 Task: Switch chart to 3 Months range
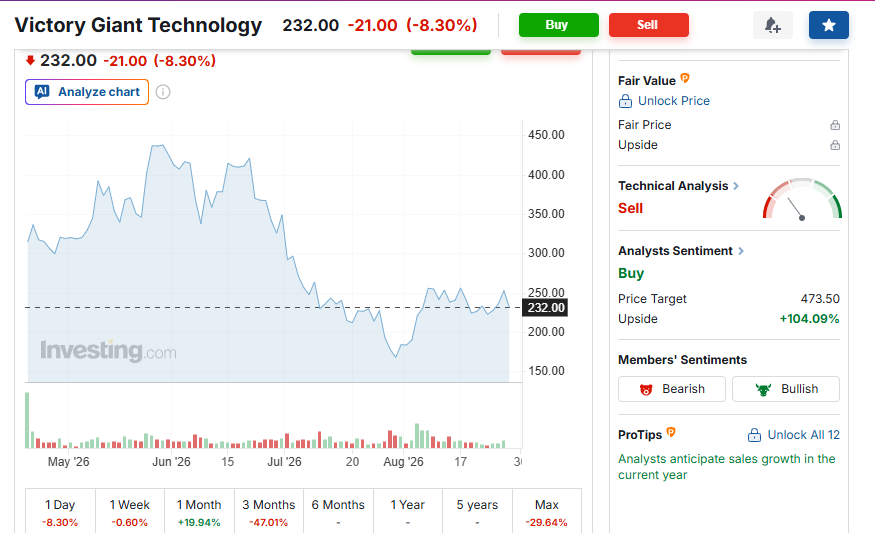point(269,512)
